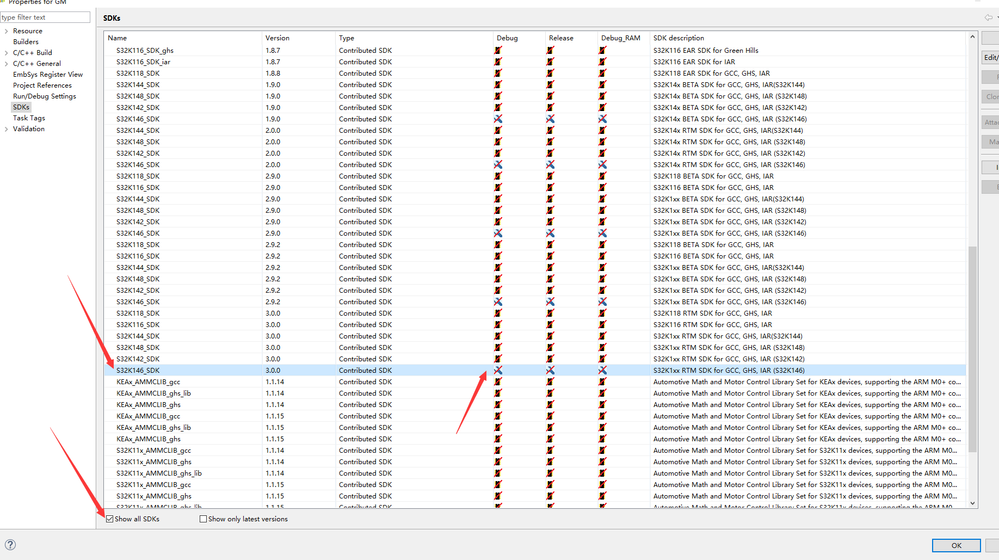The width and height of the screenshot is (999, 560).
Task: Click Debug_RAM icon in S32K118_SDK 1.8.8 row
Action: click(x=603, y=73)
